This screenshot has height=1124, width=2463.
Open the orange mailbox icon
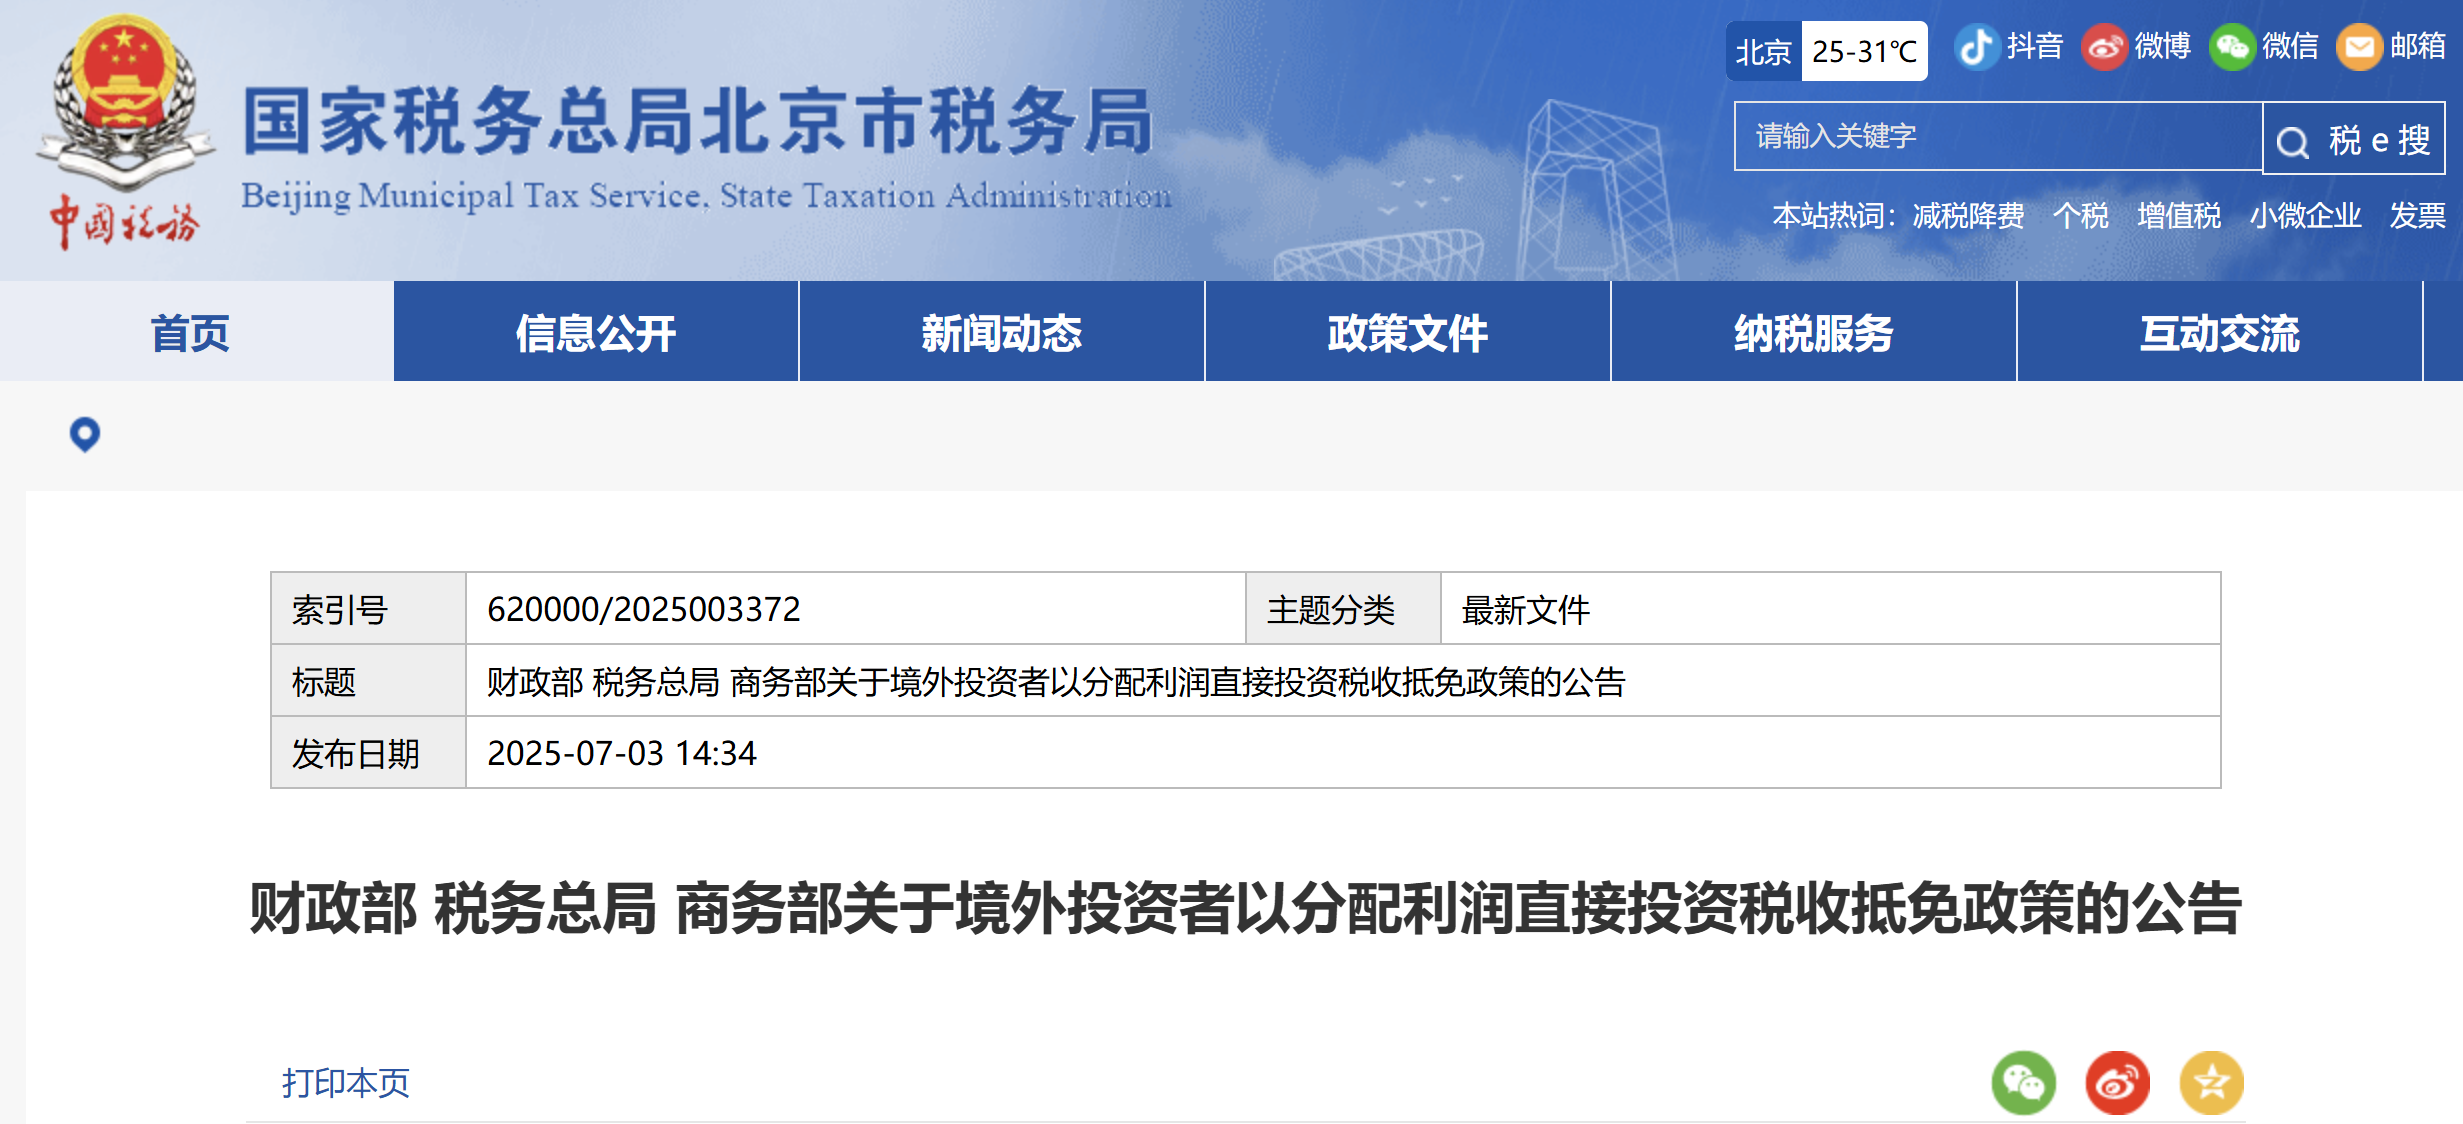point(2359,47)
